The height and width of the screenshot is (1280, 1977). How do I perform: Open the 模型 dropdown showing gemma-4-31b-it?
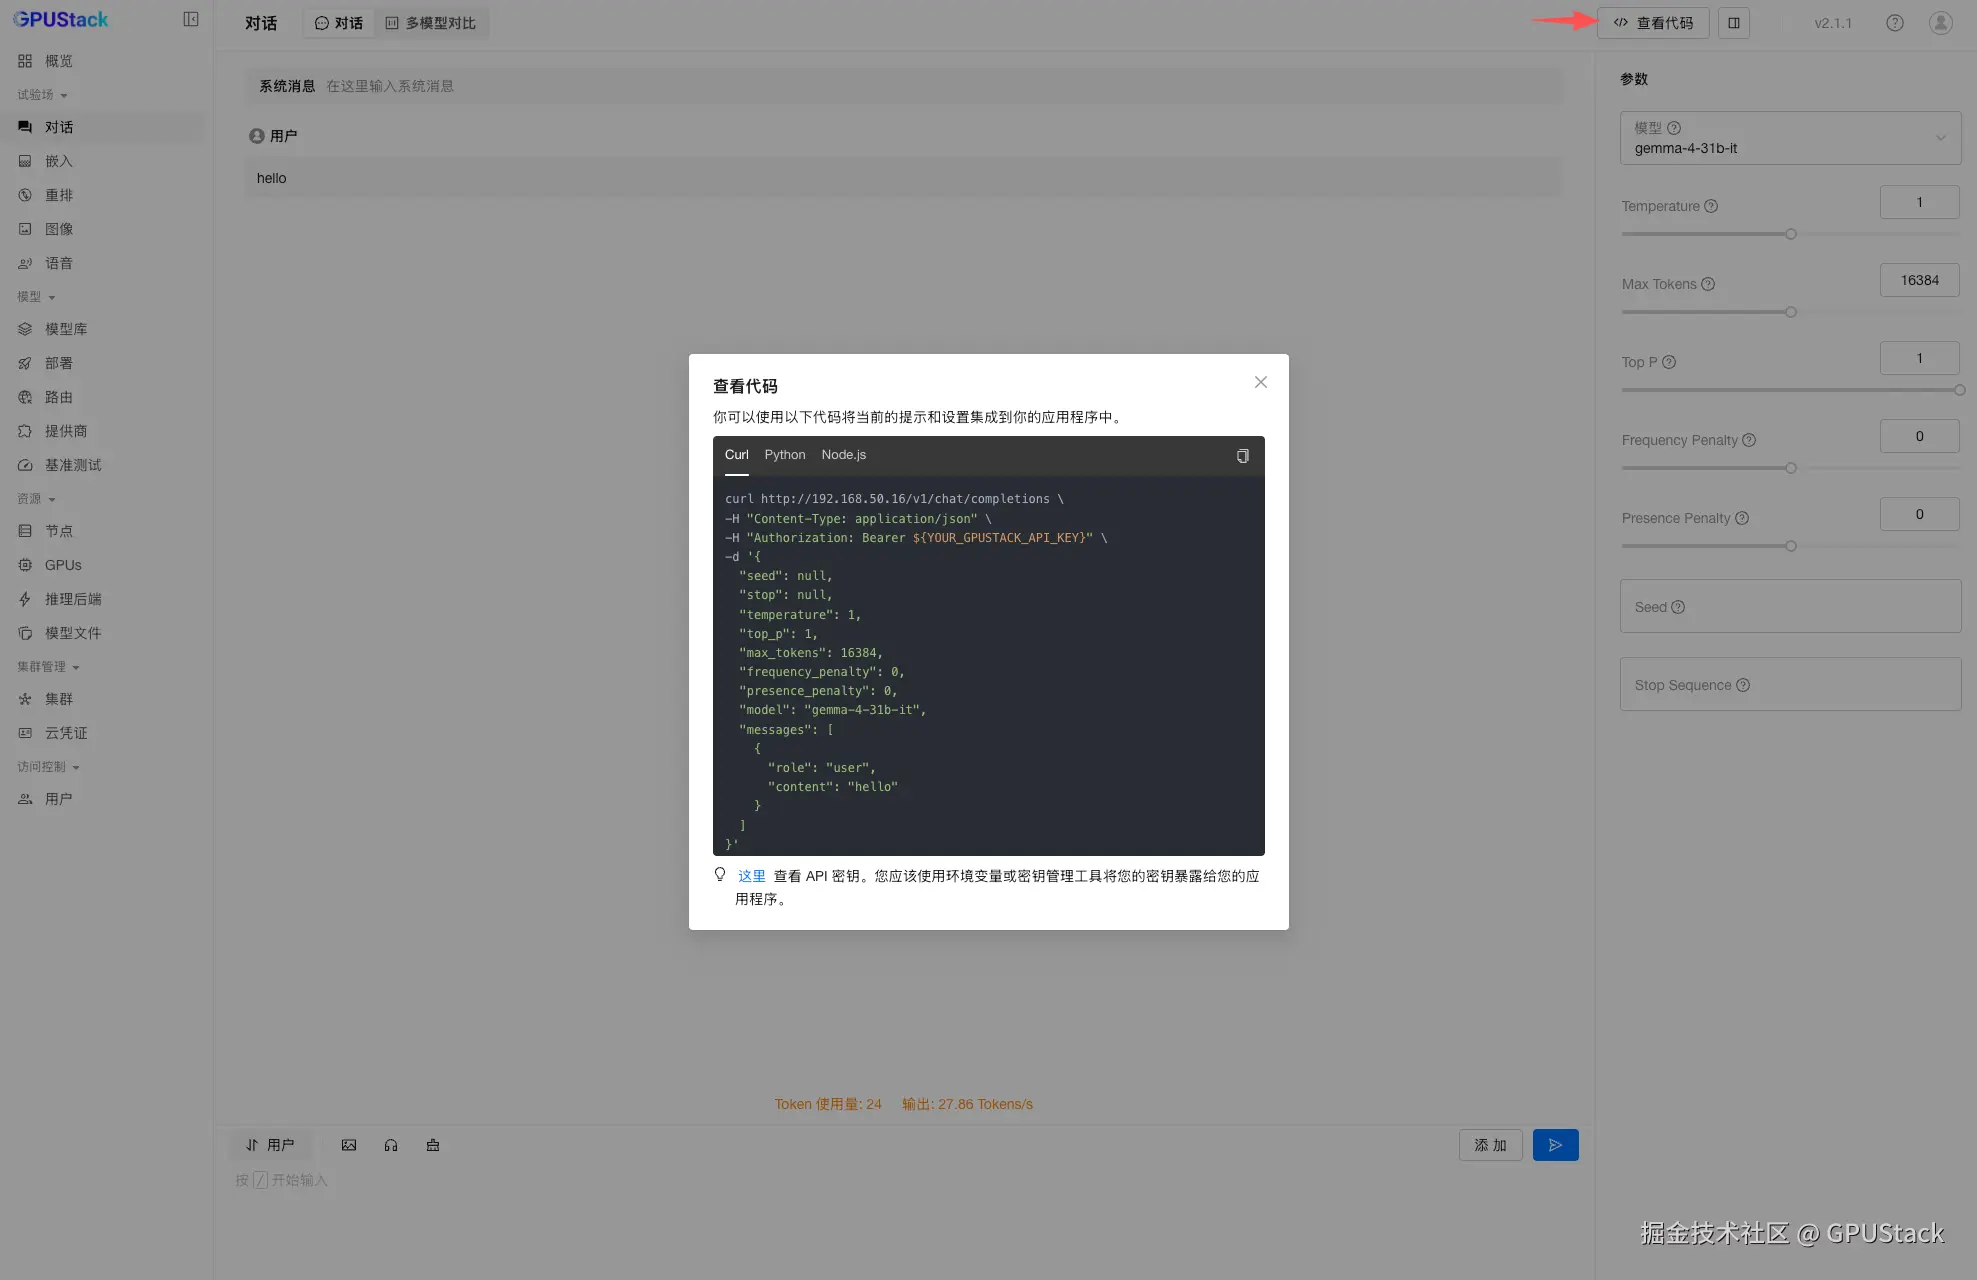(1790, 138)
